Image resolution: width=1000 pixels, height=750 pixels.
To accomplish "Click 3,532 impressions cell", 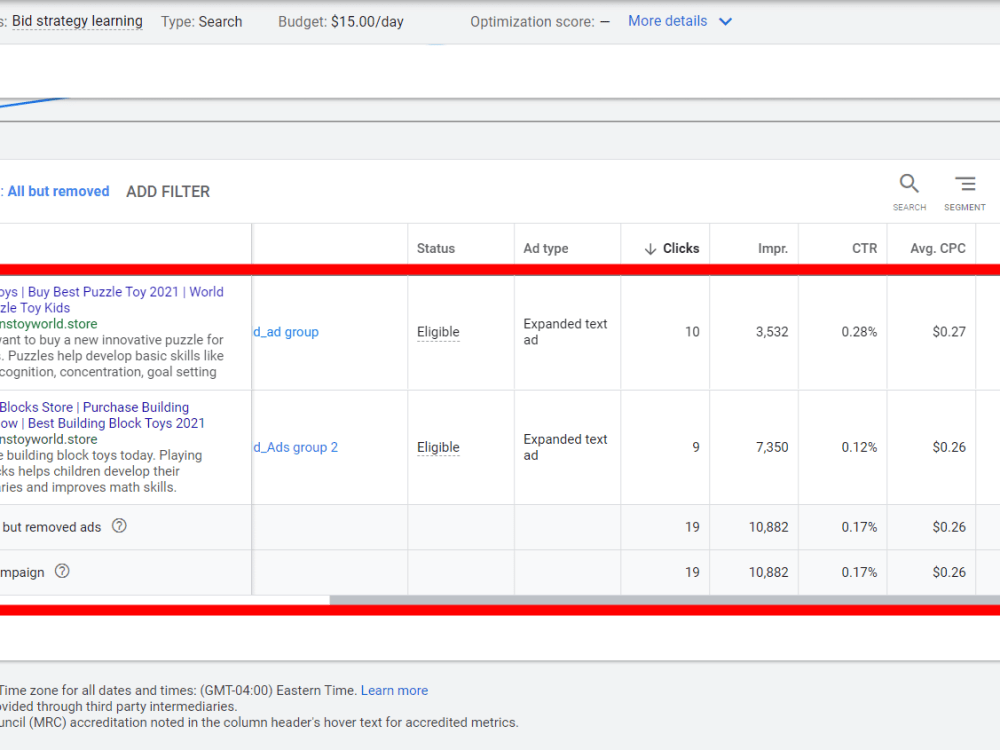I will [772, 332].
